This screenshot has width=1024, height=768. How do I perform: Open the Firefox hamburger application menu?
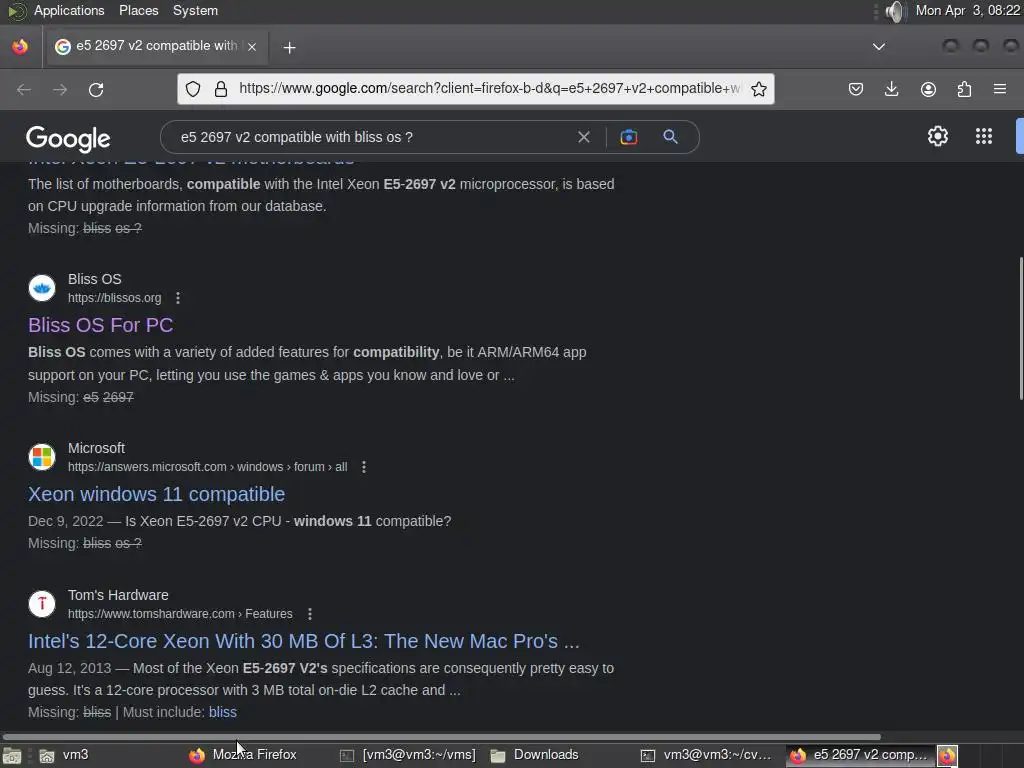coord(1000,89)
